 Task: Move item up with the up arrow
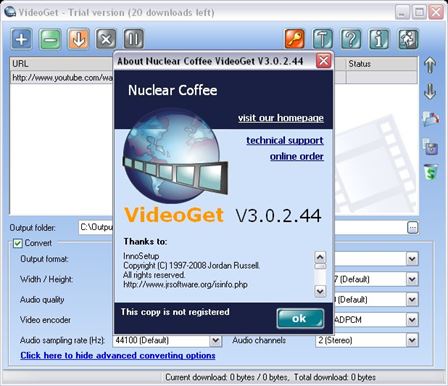coord(430,65)
